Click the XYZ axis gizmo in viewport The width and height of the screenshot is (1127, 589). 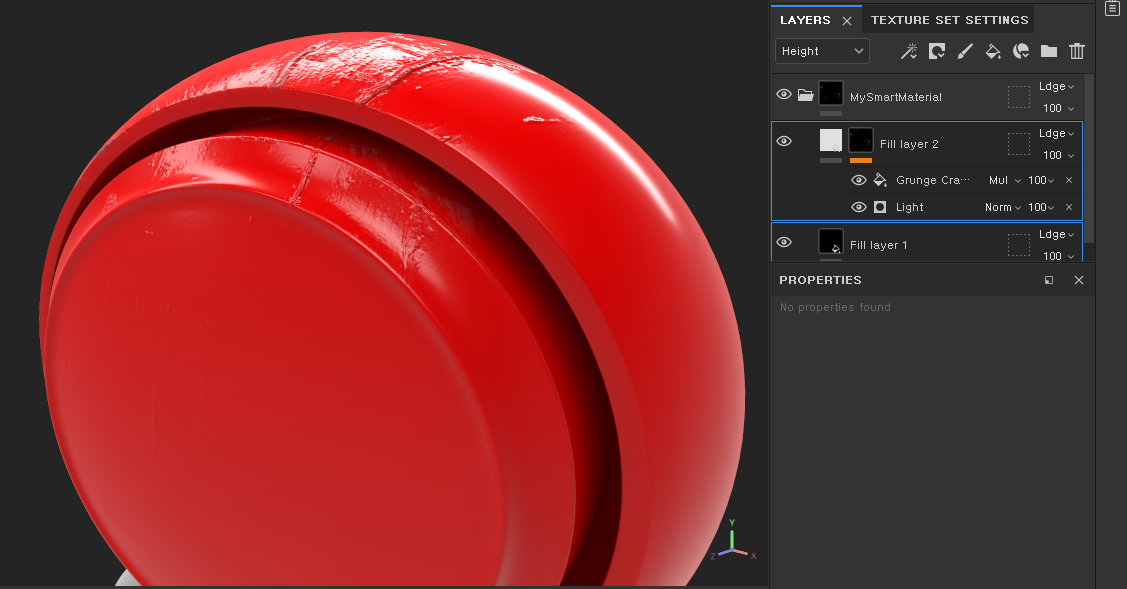pos(733,542)
